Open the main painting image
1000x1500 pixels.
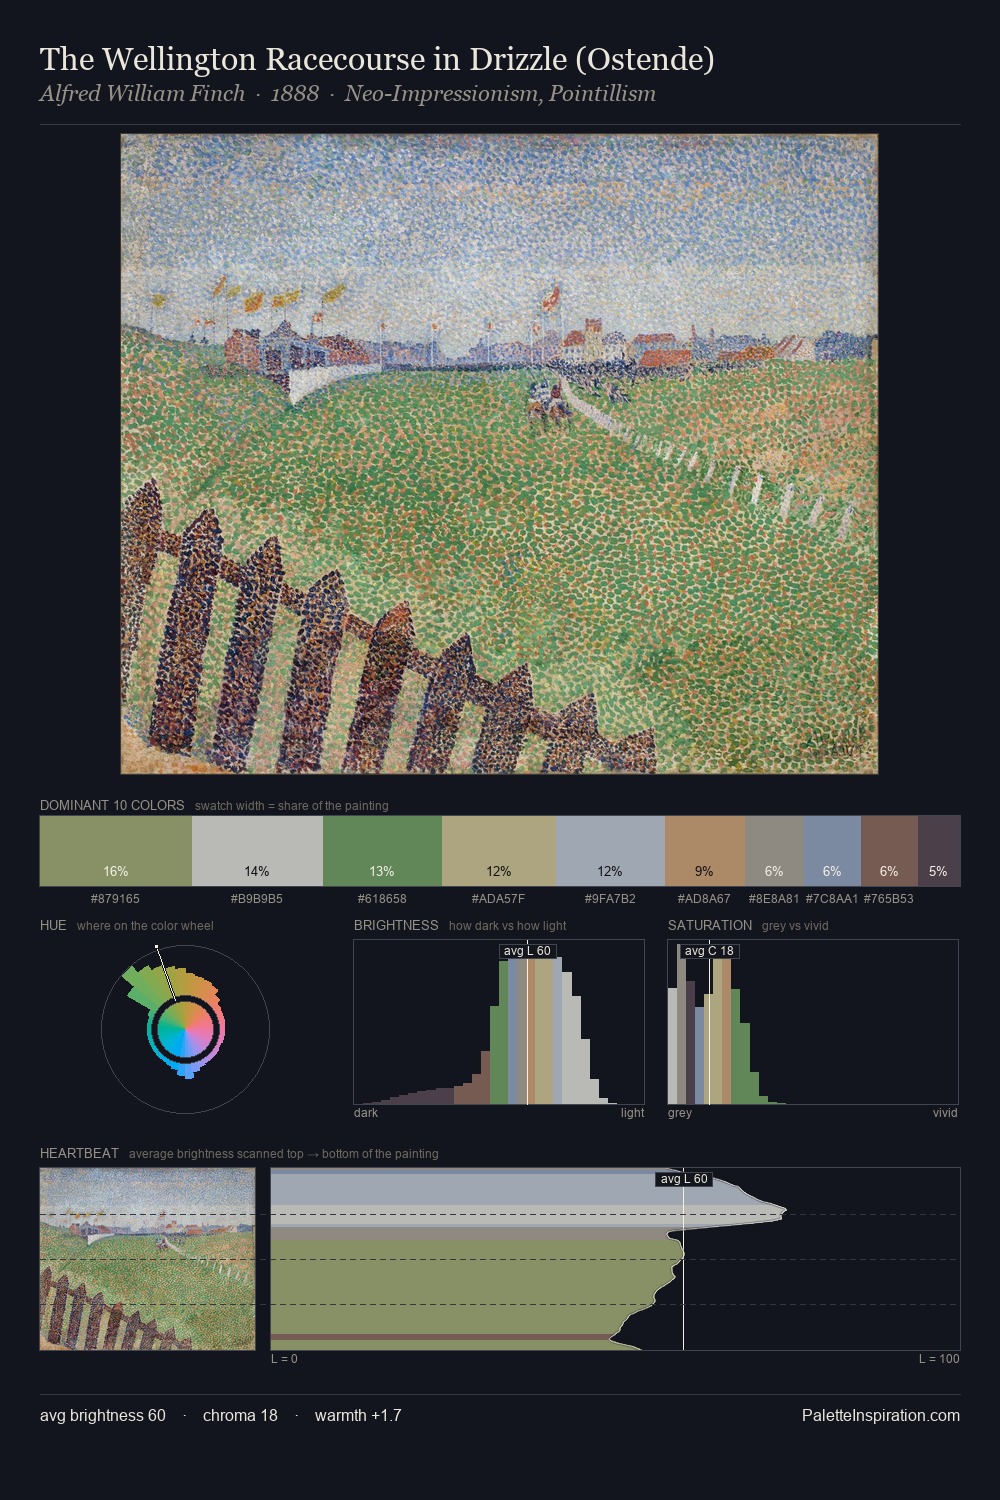(499, 454)
